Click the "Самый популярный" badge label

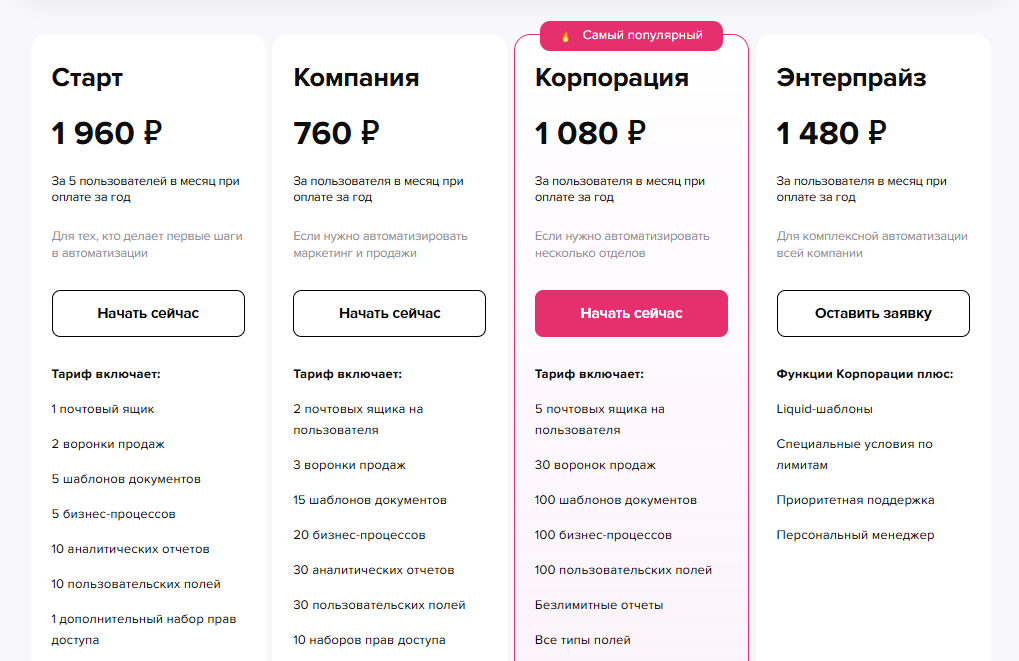[642, 35]
